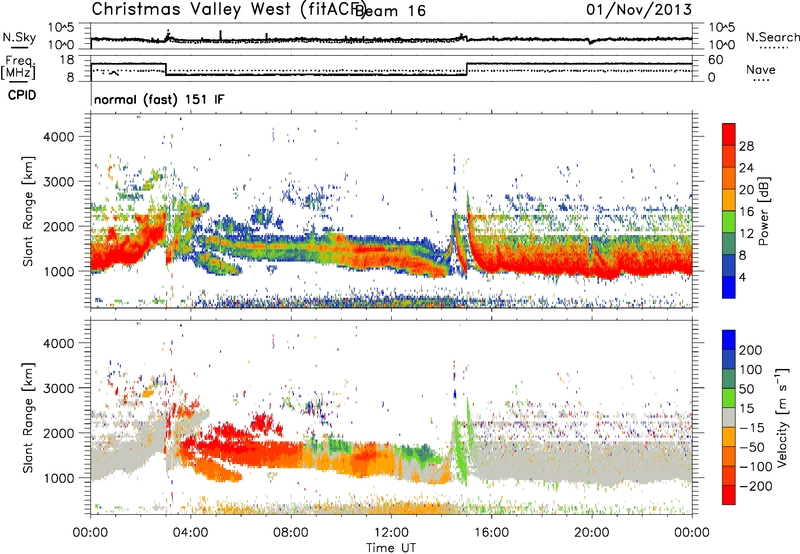The image size is (800, 554).
Task: Click the frequency step line near 15:00 UT
Action: pyautogui.click(x=466, y=69)
